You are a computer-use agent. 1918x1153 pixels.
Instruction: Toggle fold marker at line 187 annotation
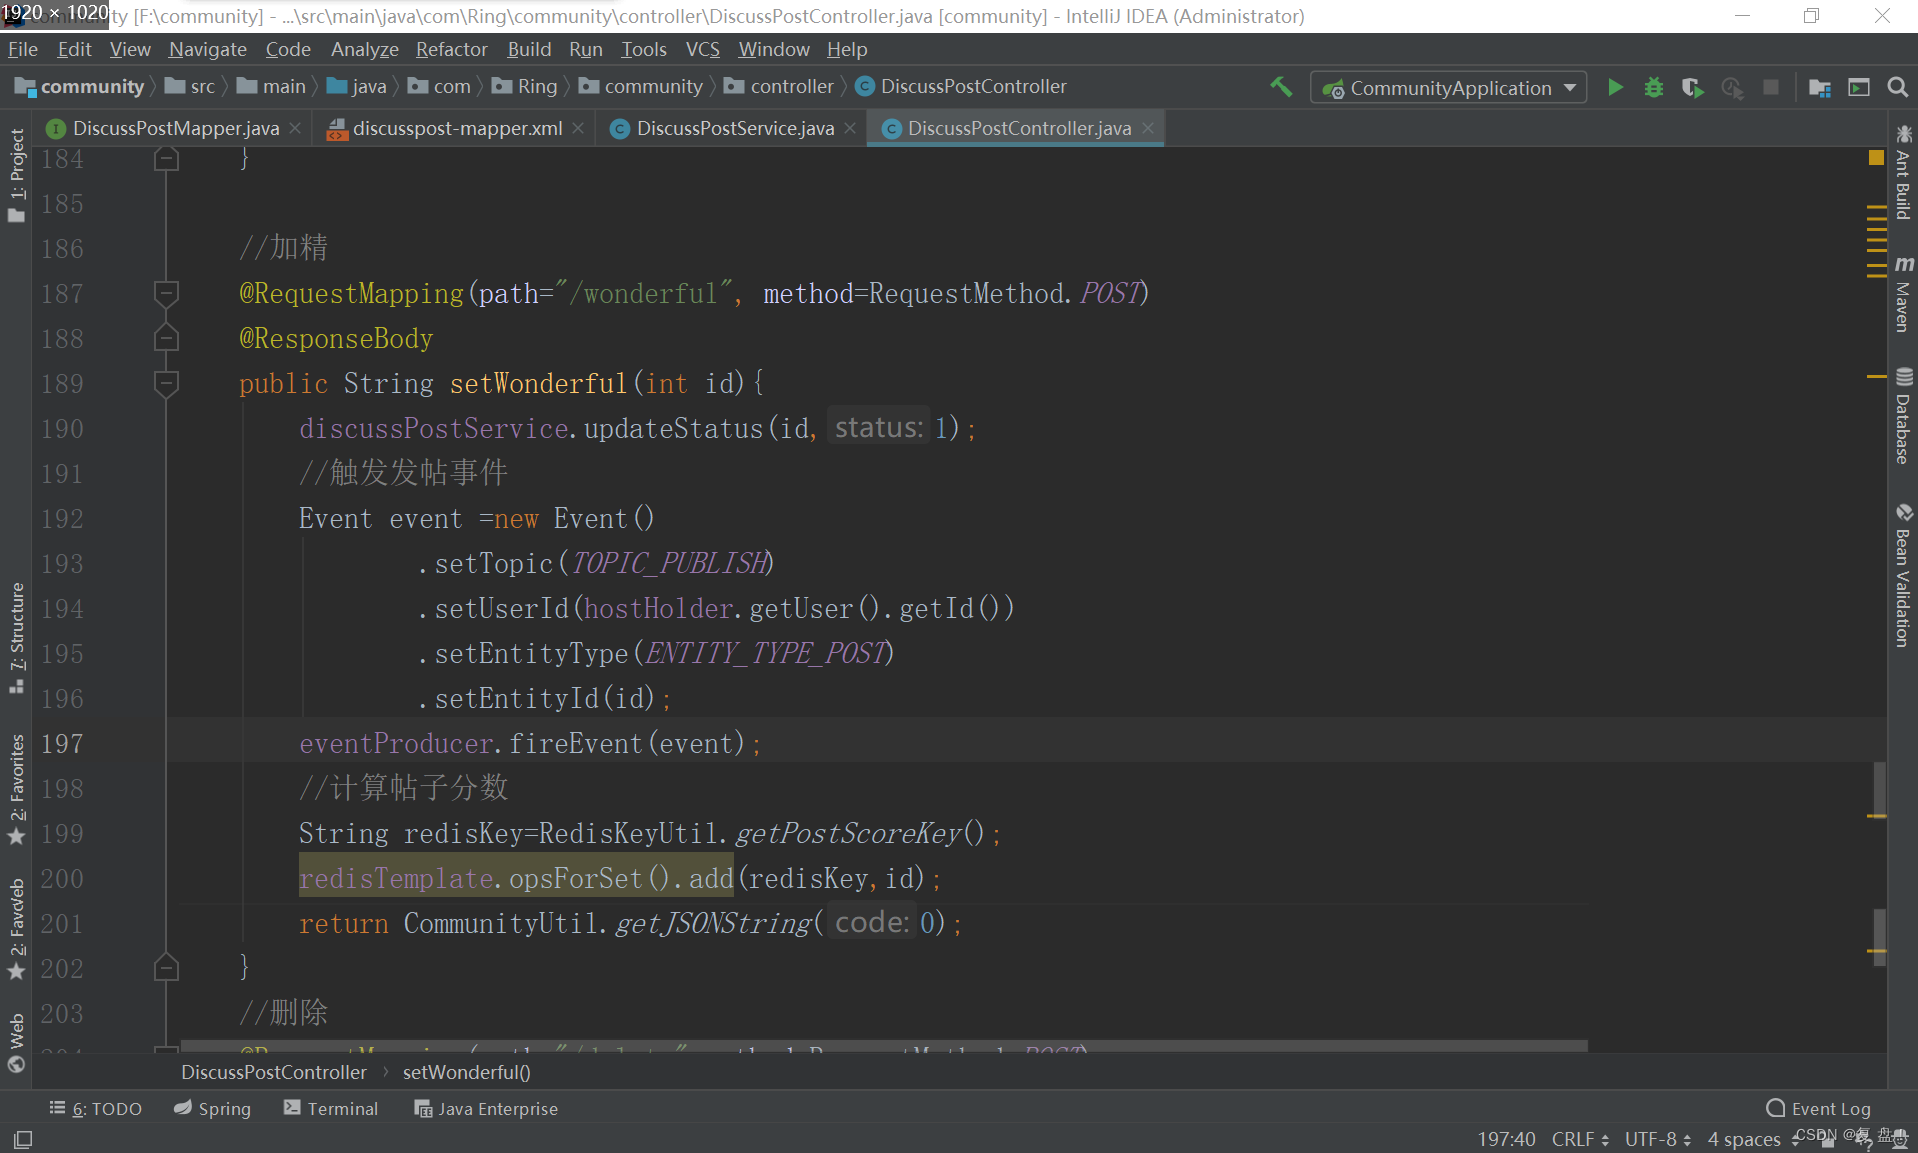167,293
